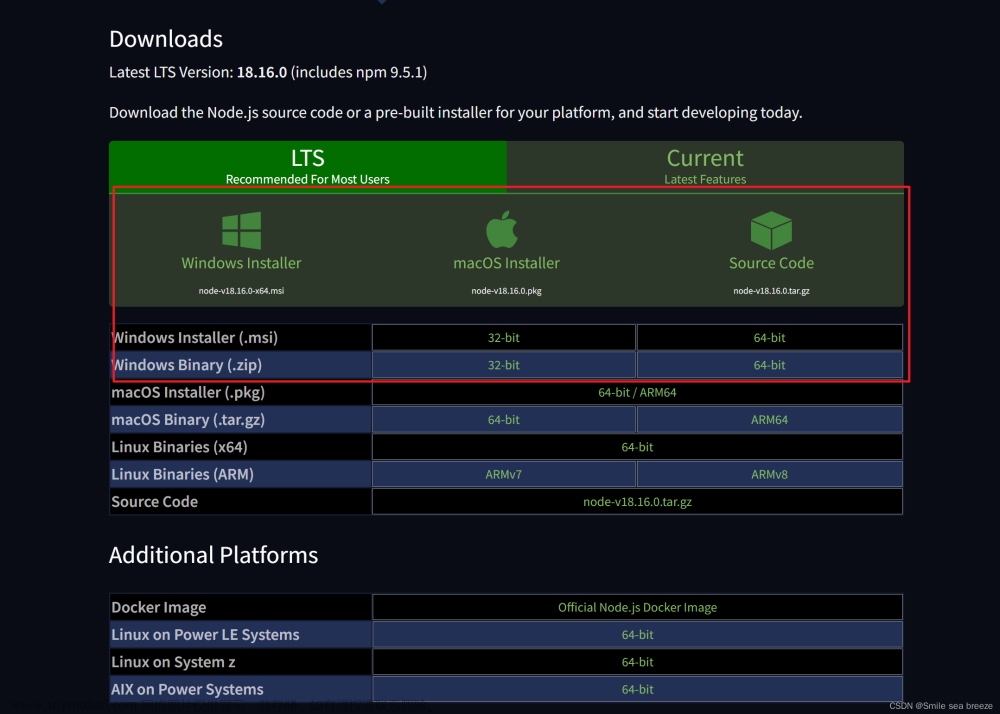Open the Source Code large link
The image size is (1000, 714).
[771, 263]
